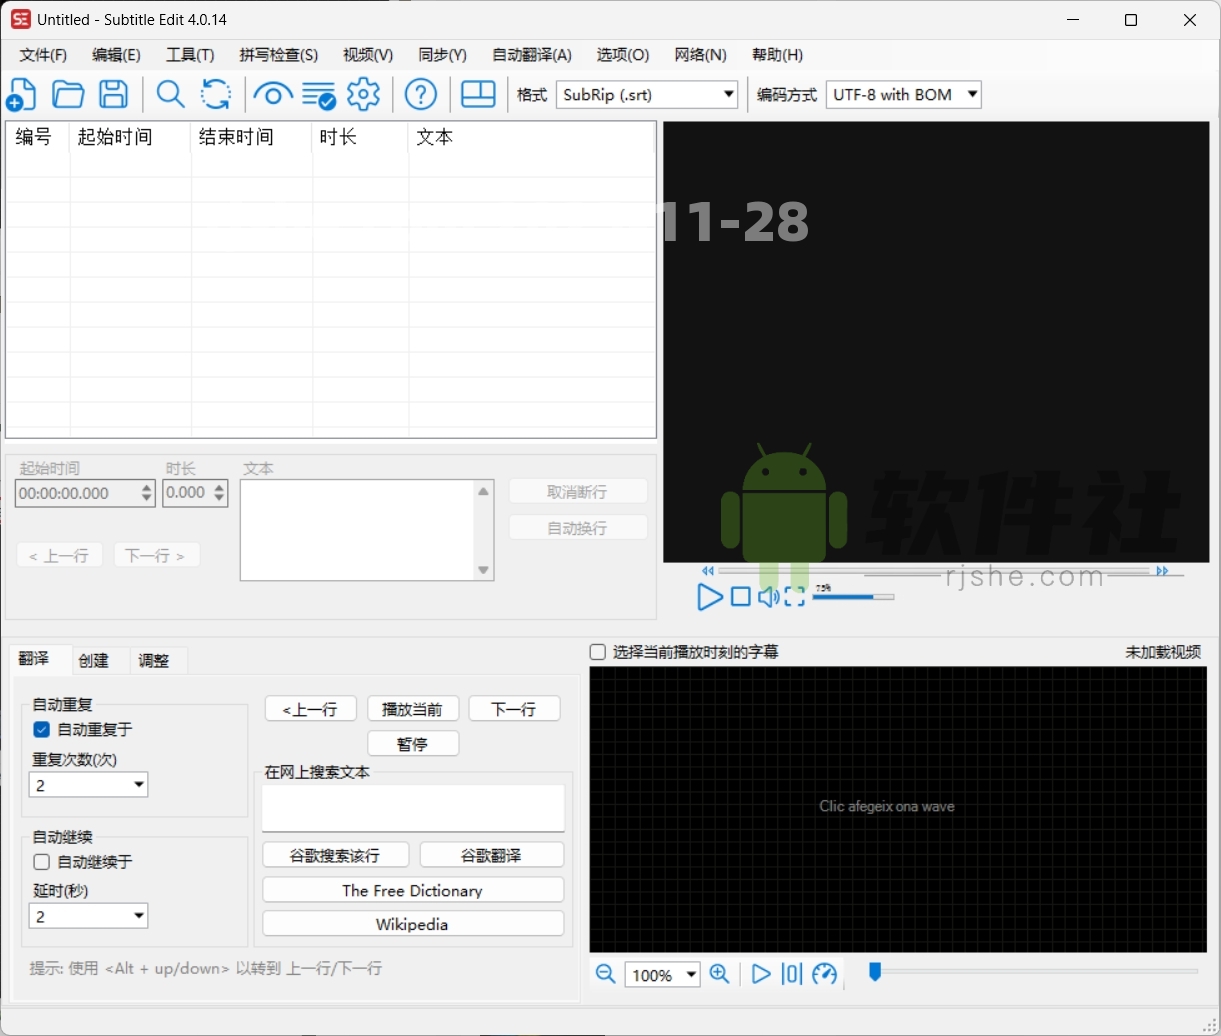Play the video
This screenshot has width=1221, height=1036.
coord(710,597)
